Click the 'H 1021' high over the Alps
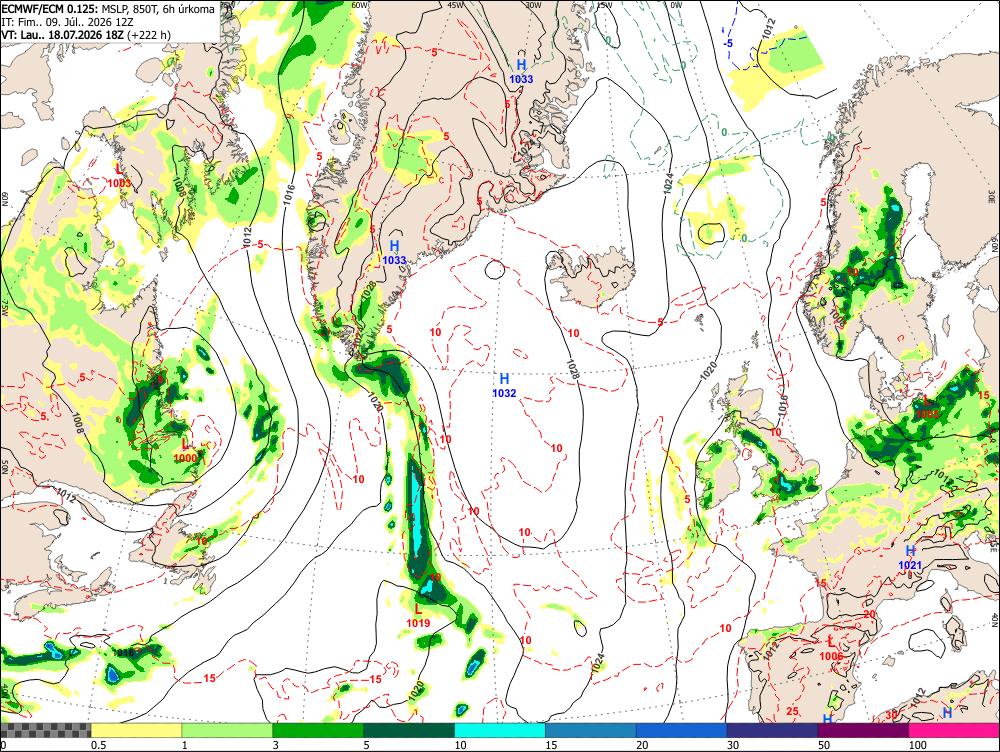This screenshot has height=752, width=1000. (x=910, y=557)
